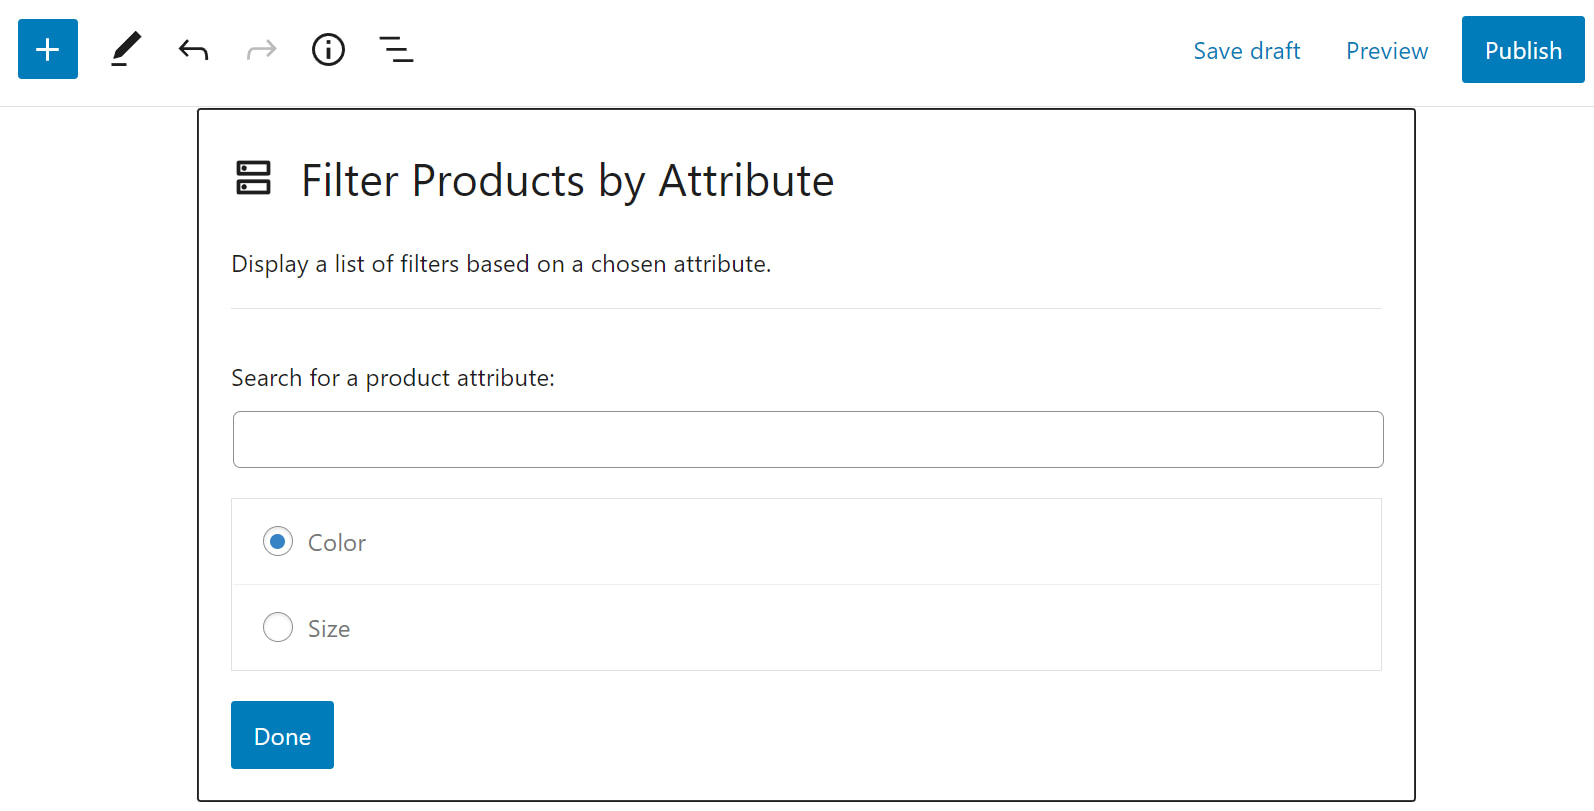1594x811 pixels.
Task: Confirm attribute selection with Done button
Action: [282, 735]
